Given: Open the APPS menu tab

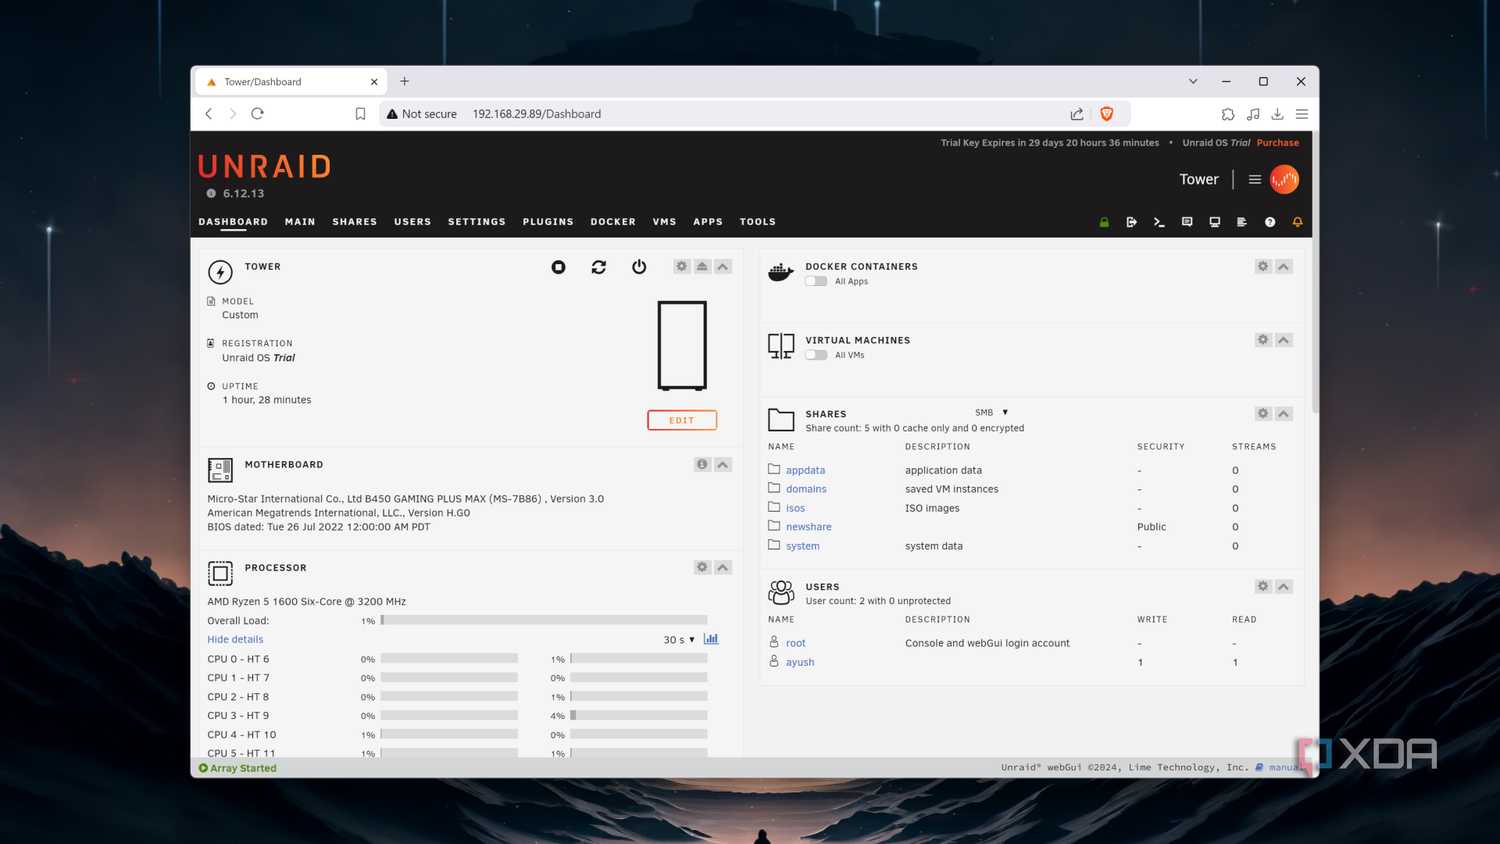Looking at the screenshot, I should point(708,222).
